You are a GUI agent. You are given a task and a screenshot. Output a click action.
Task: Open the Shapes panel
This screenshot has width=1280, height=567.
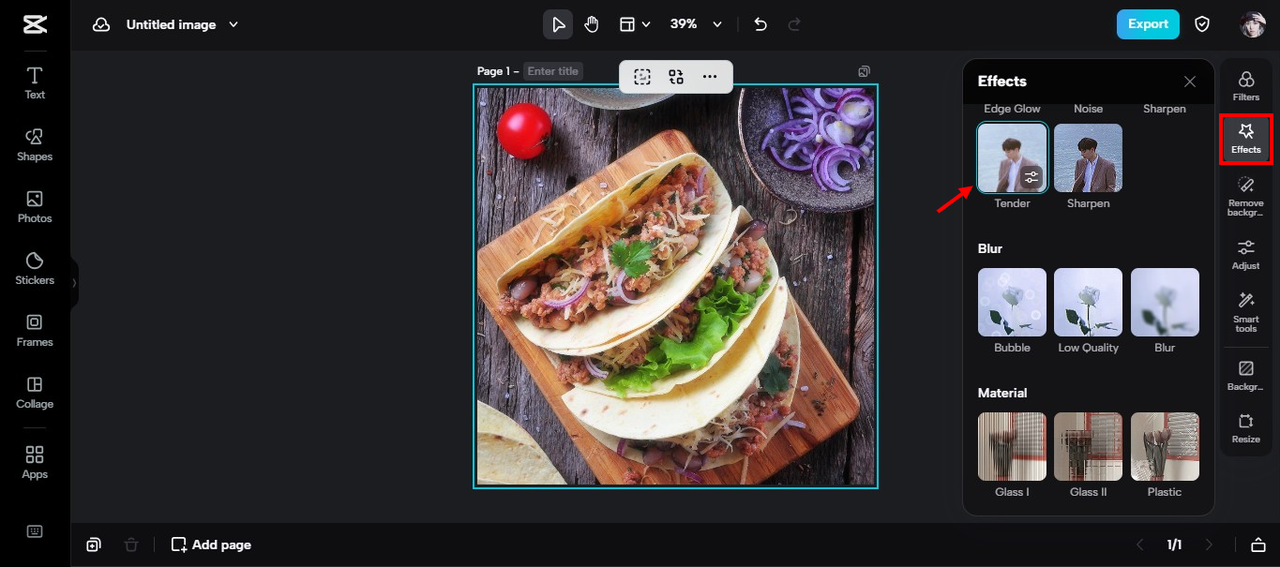35,145
